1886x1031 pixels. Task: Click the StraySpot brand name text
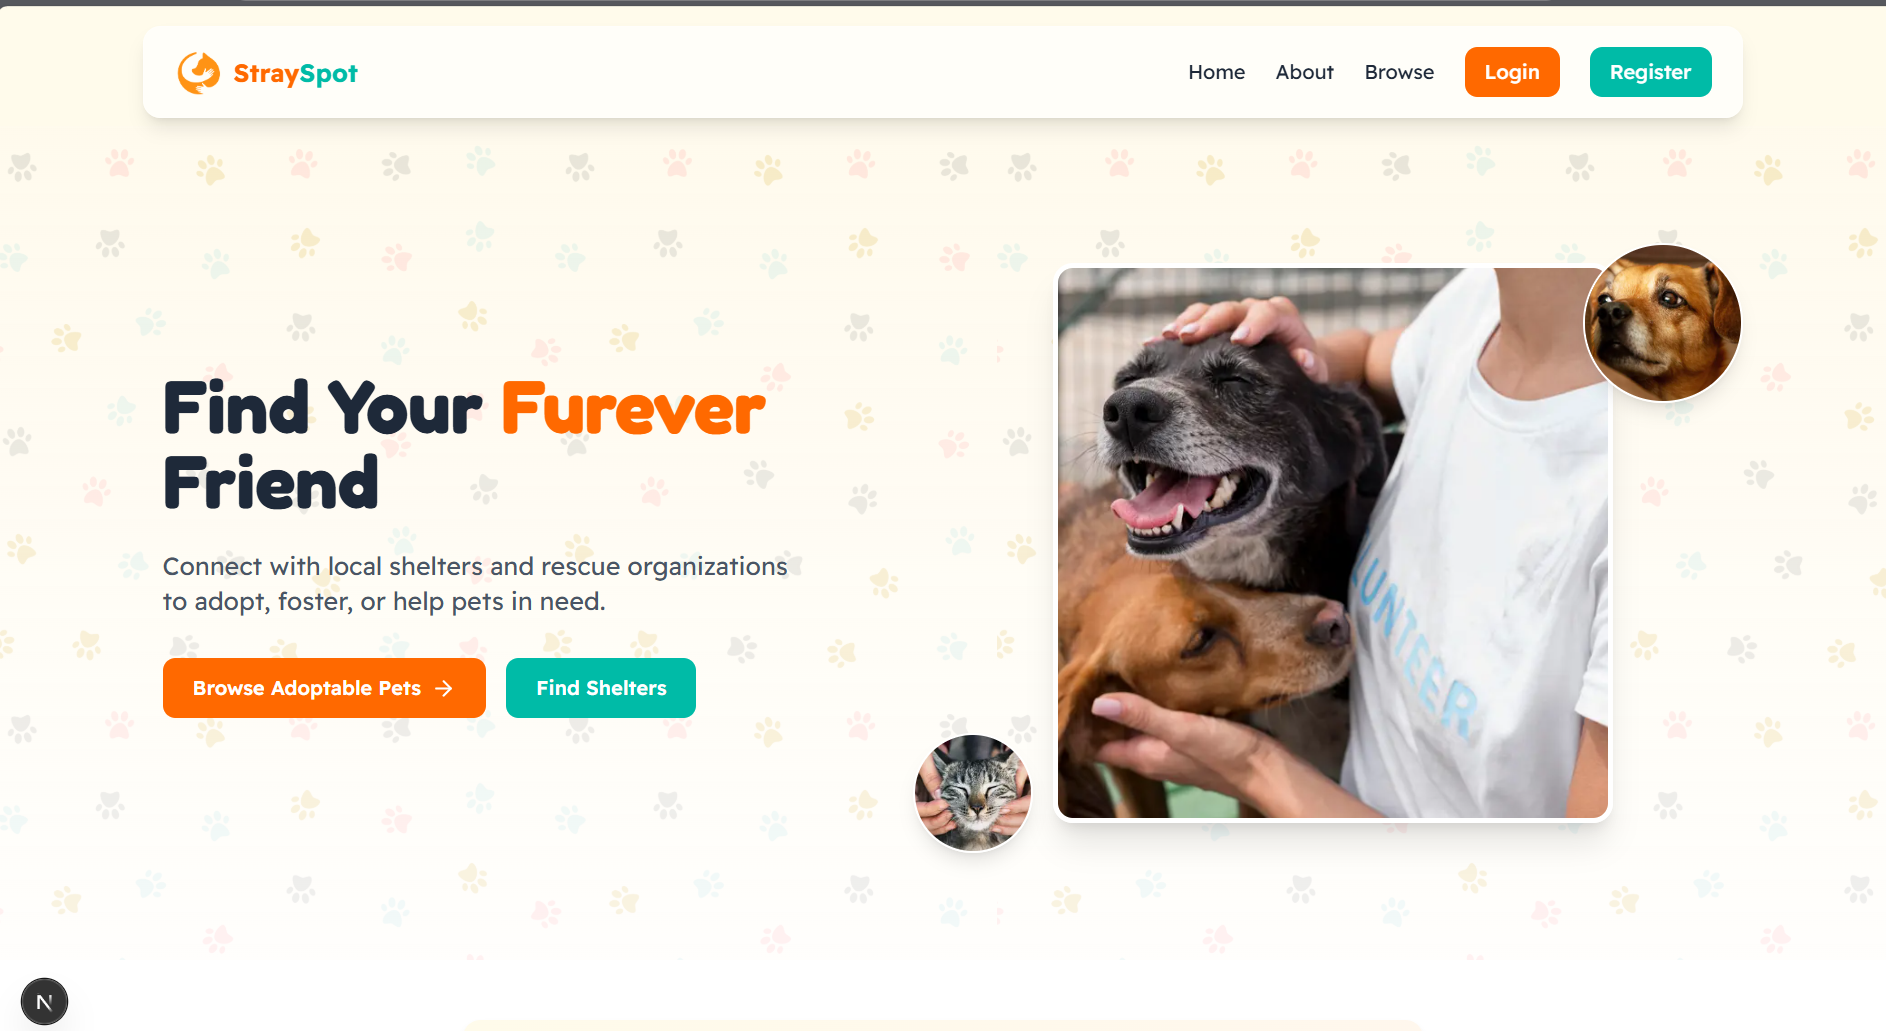tap(295, 73)
